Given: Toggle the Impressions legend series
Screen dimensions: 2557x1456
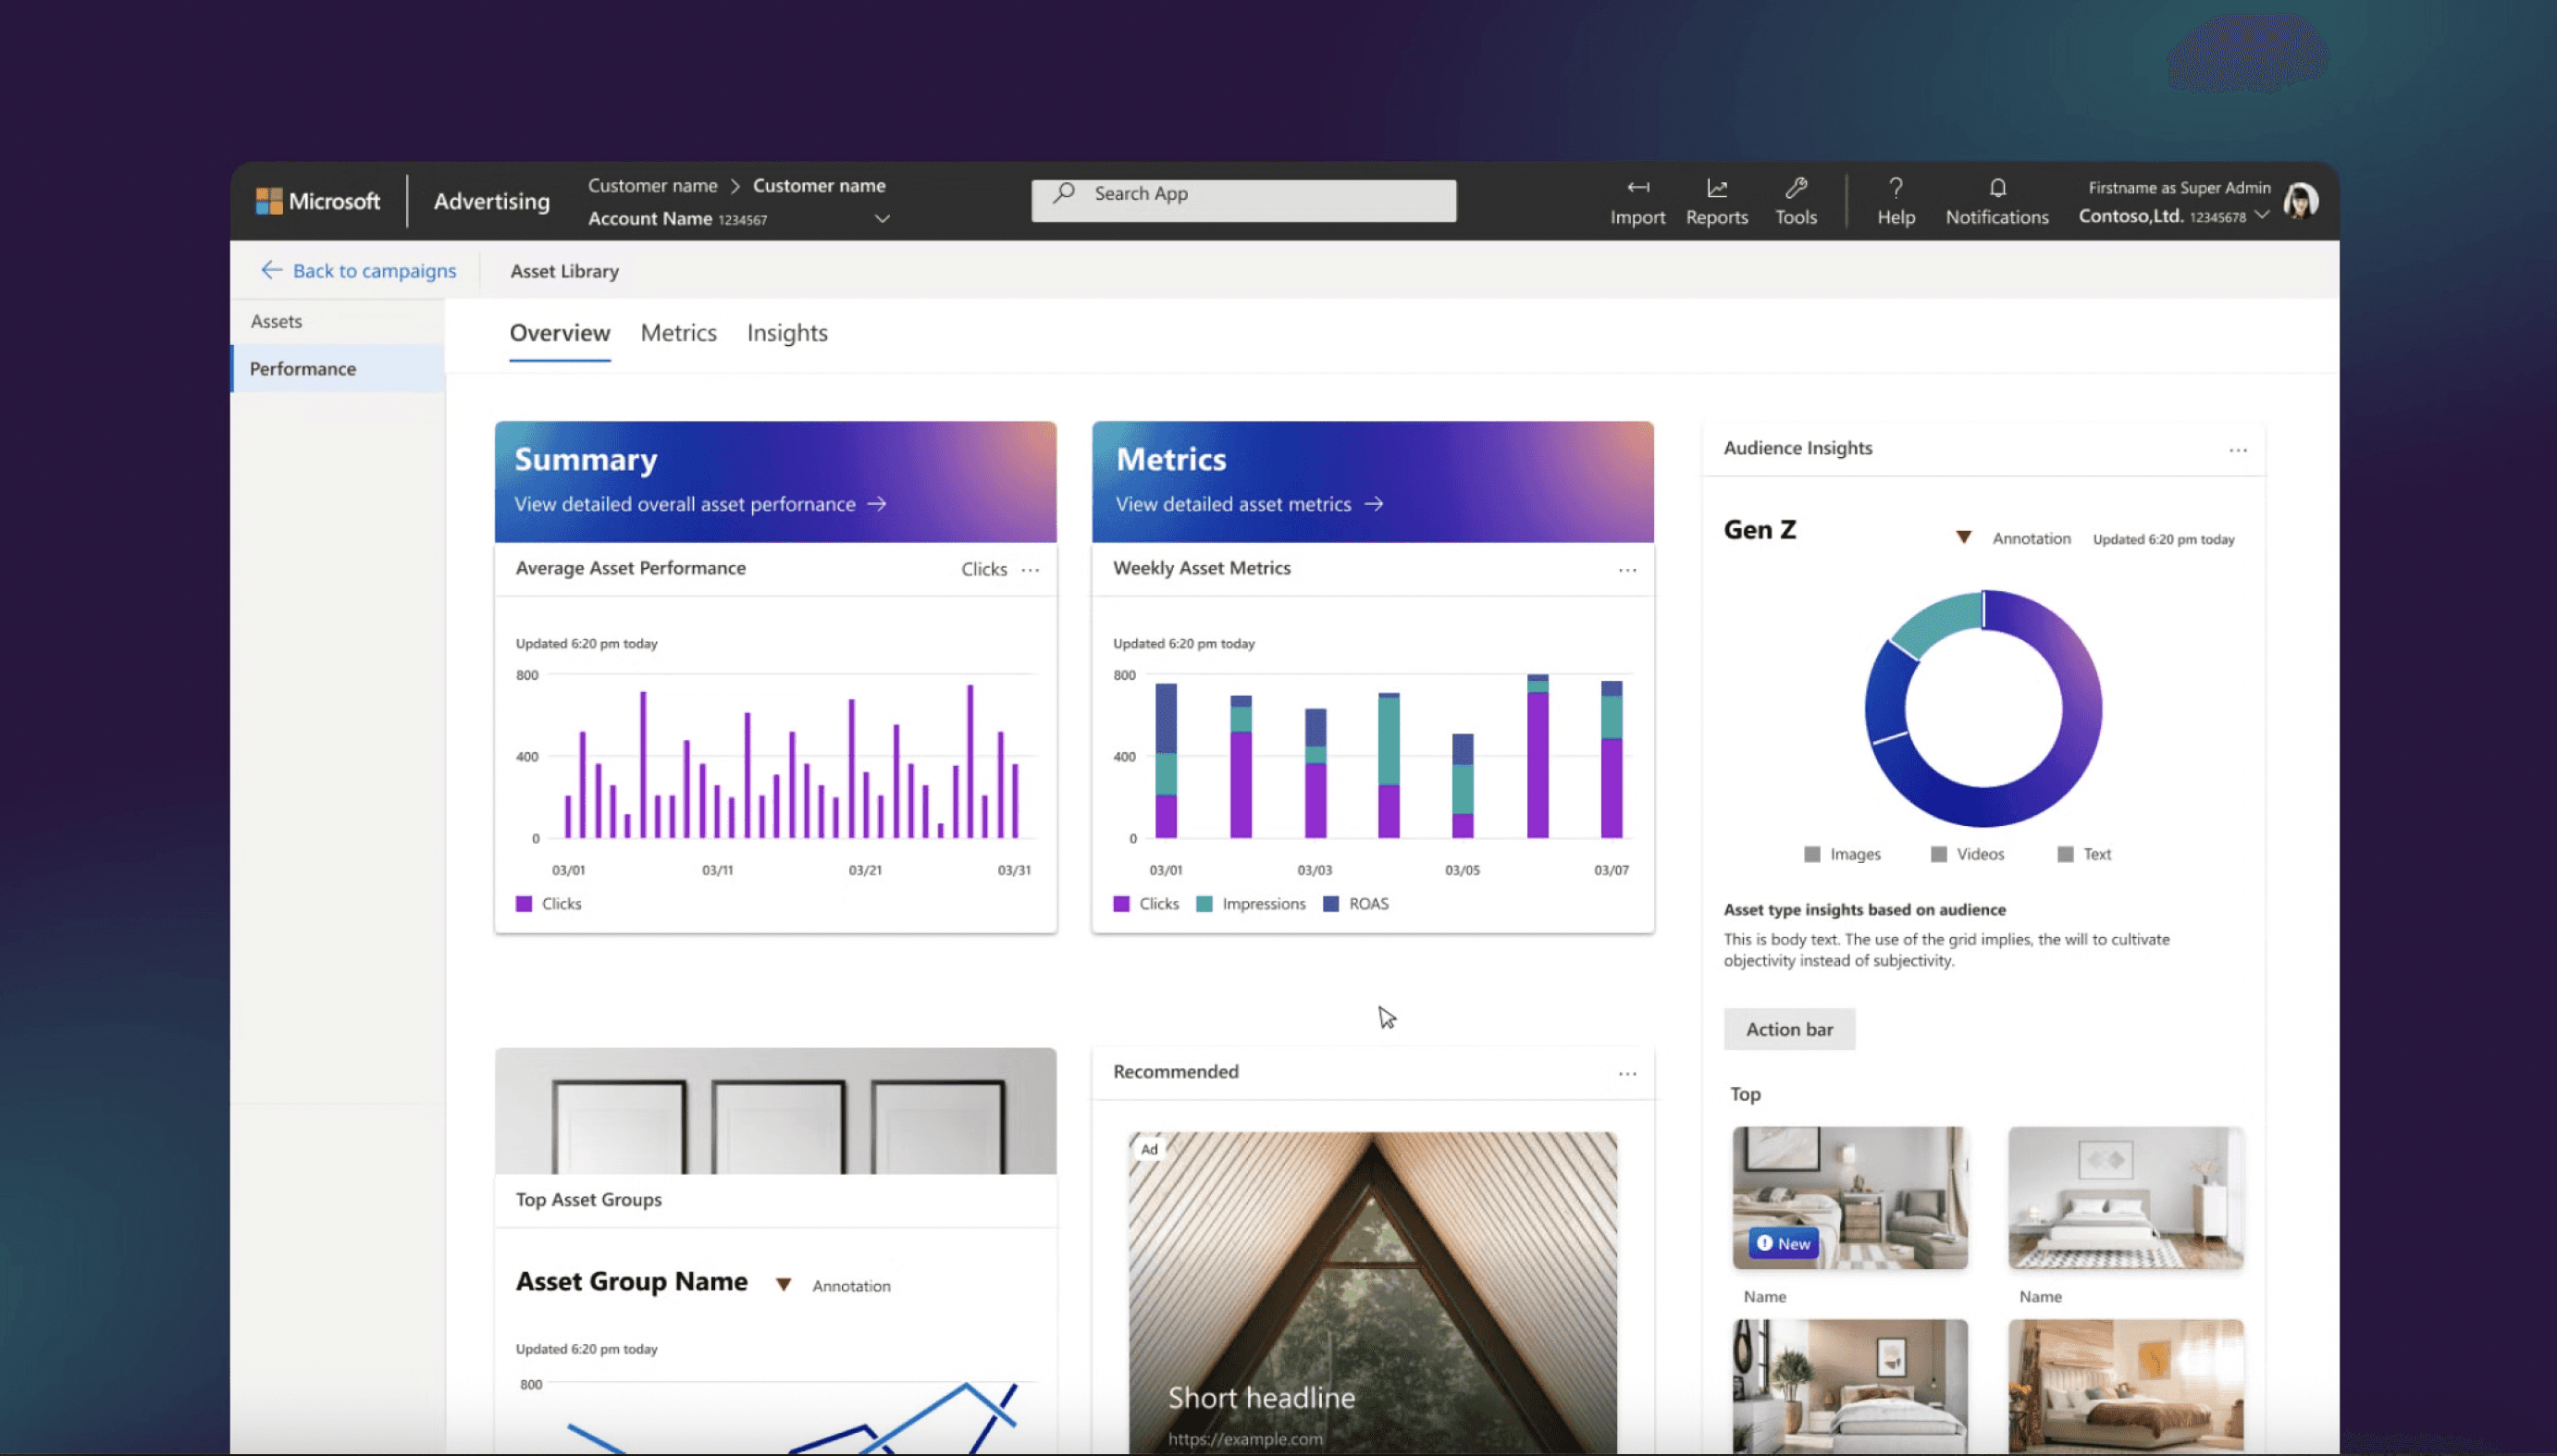Looking at the screenshot, I should click(x=1251, y=904).
